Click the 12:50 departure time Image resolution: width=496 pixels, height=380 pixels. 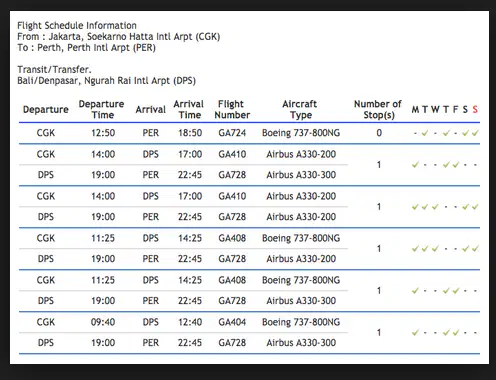click(x=103, y=133)
